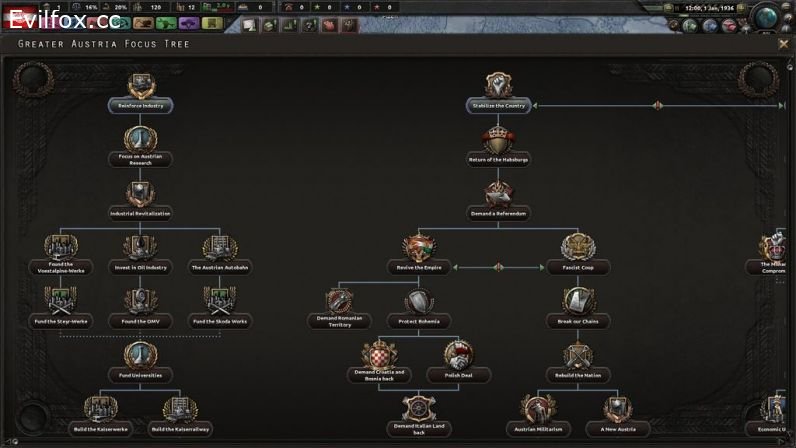This screenshot has width=796, height=448.
Task: Click the Found the OMV focus icon
Action: pos(140,301)
